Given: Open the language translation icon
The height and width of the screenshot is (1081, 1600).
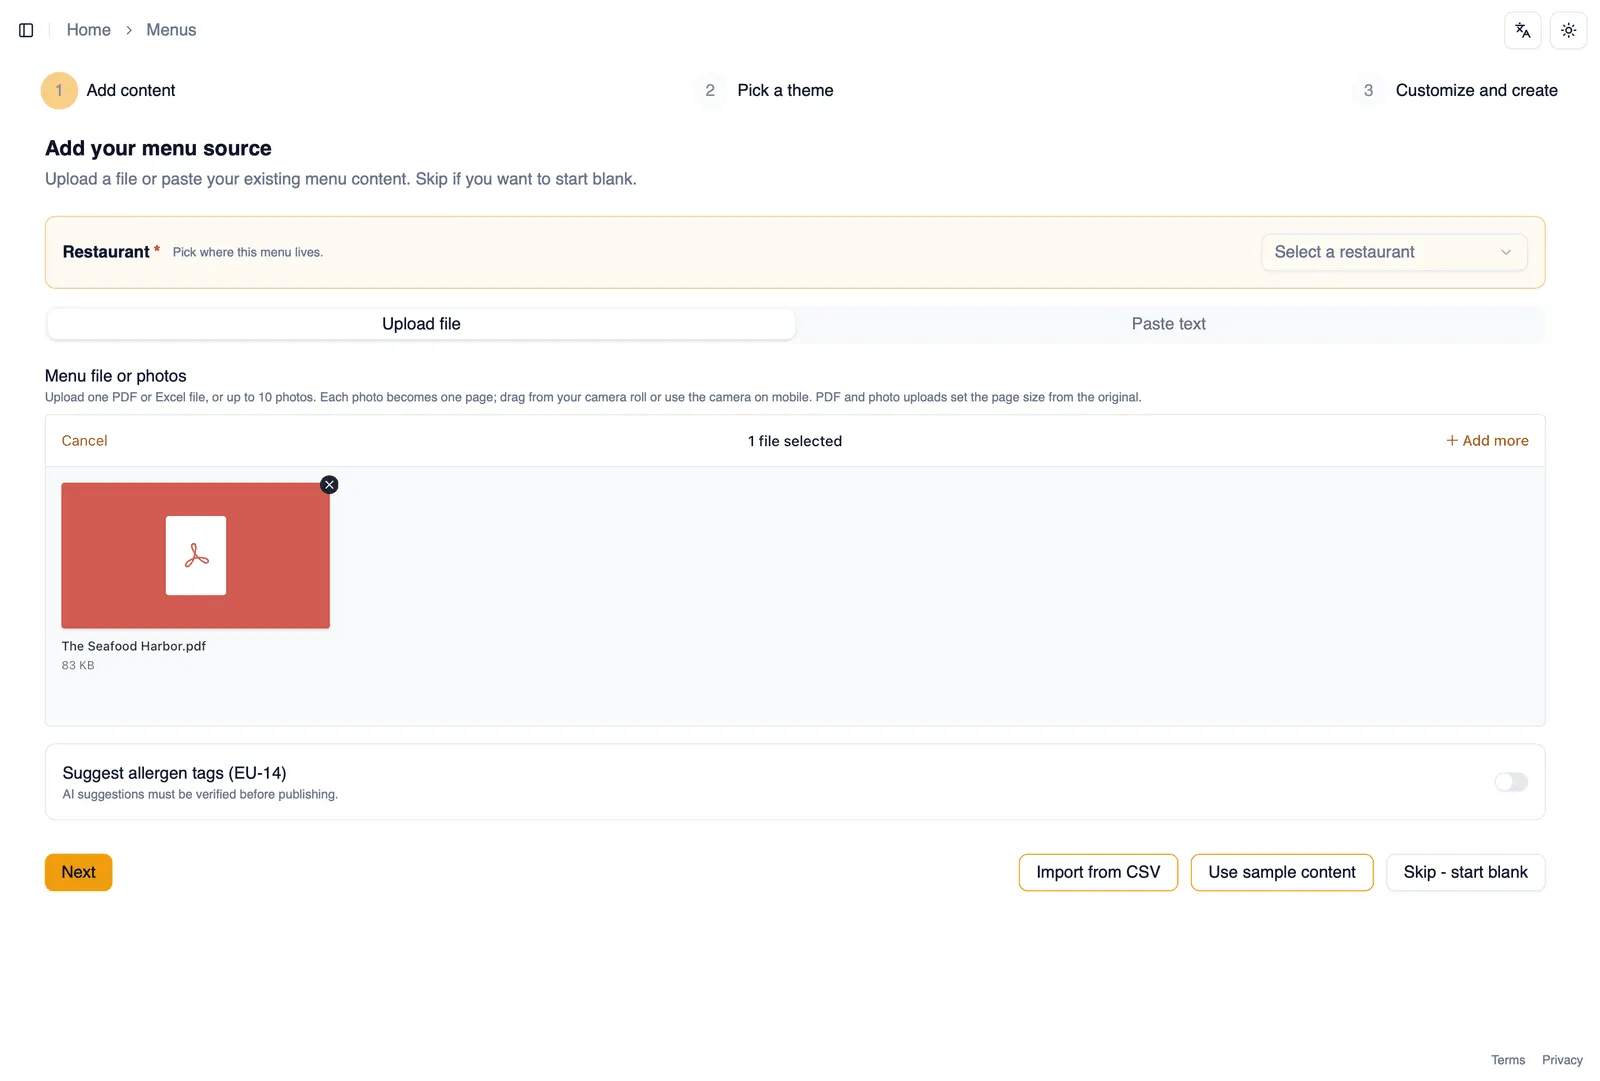Looking at the screenshot, I should 1522,30.
